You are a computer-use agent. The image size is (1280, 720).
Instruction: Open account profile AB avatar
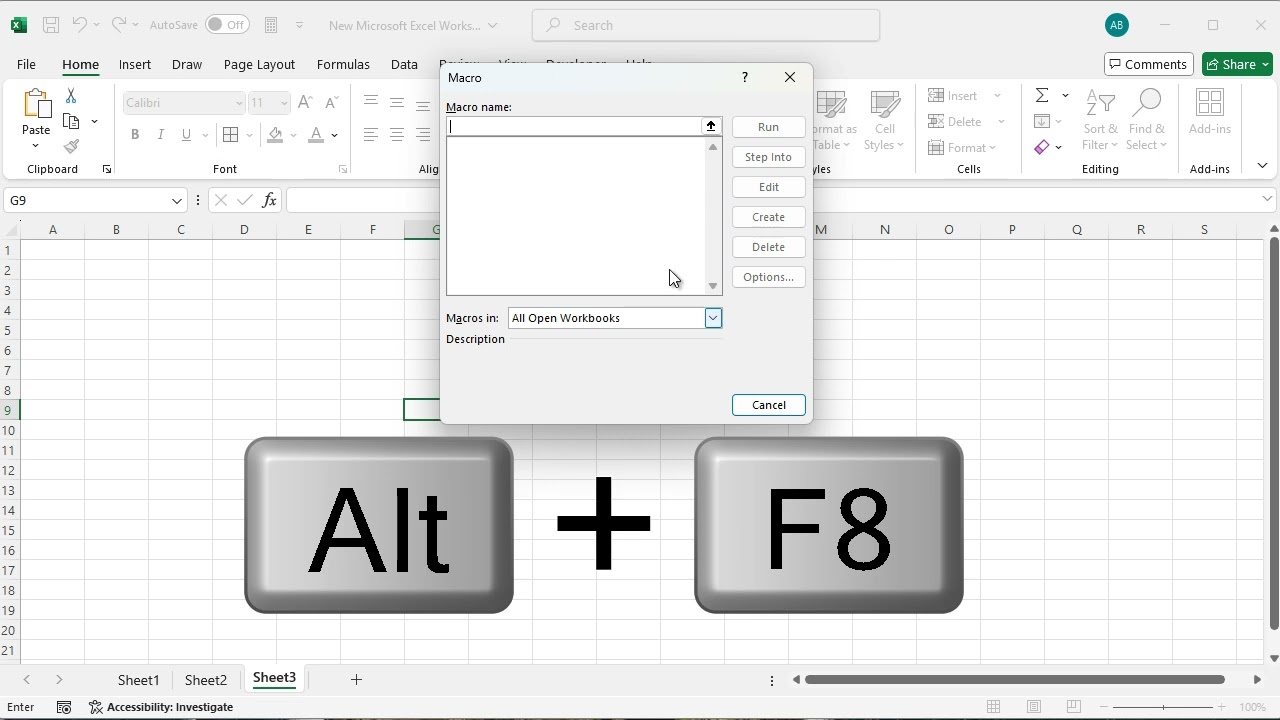pos(1117,25)
